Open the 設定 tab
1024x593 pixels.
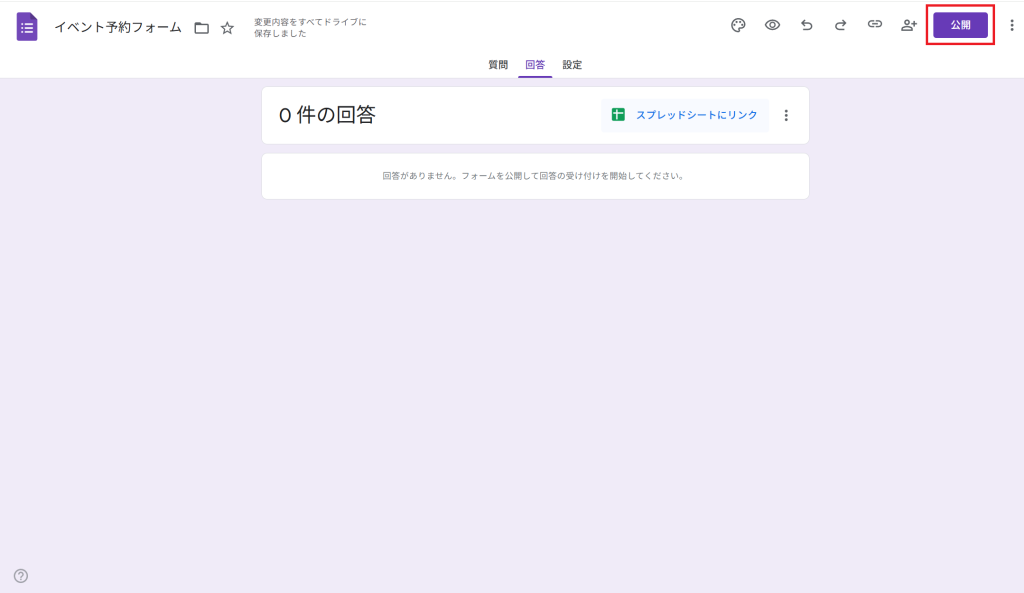(x=572, y=65)
